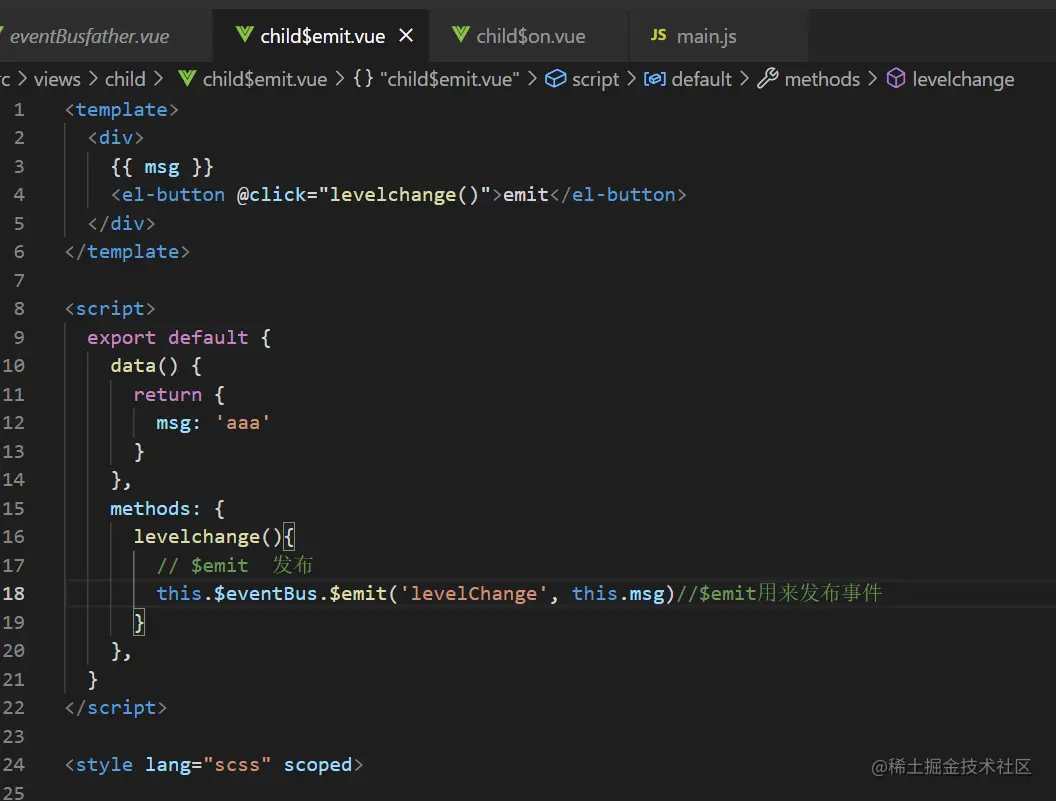This screenshot has height=801, width=1056.
Task: Open the 'child' folder breadcrumb
Action: pyautogui.click(x=125, y=79)
